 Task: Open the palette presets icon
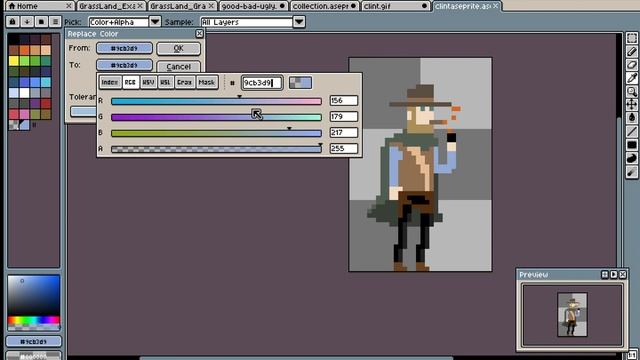coord(41,22)
